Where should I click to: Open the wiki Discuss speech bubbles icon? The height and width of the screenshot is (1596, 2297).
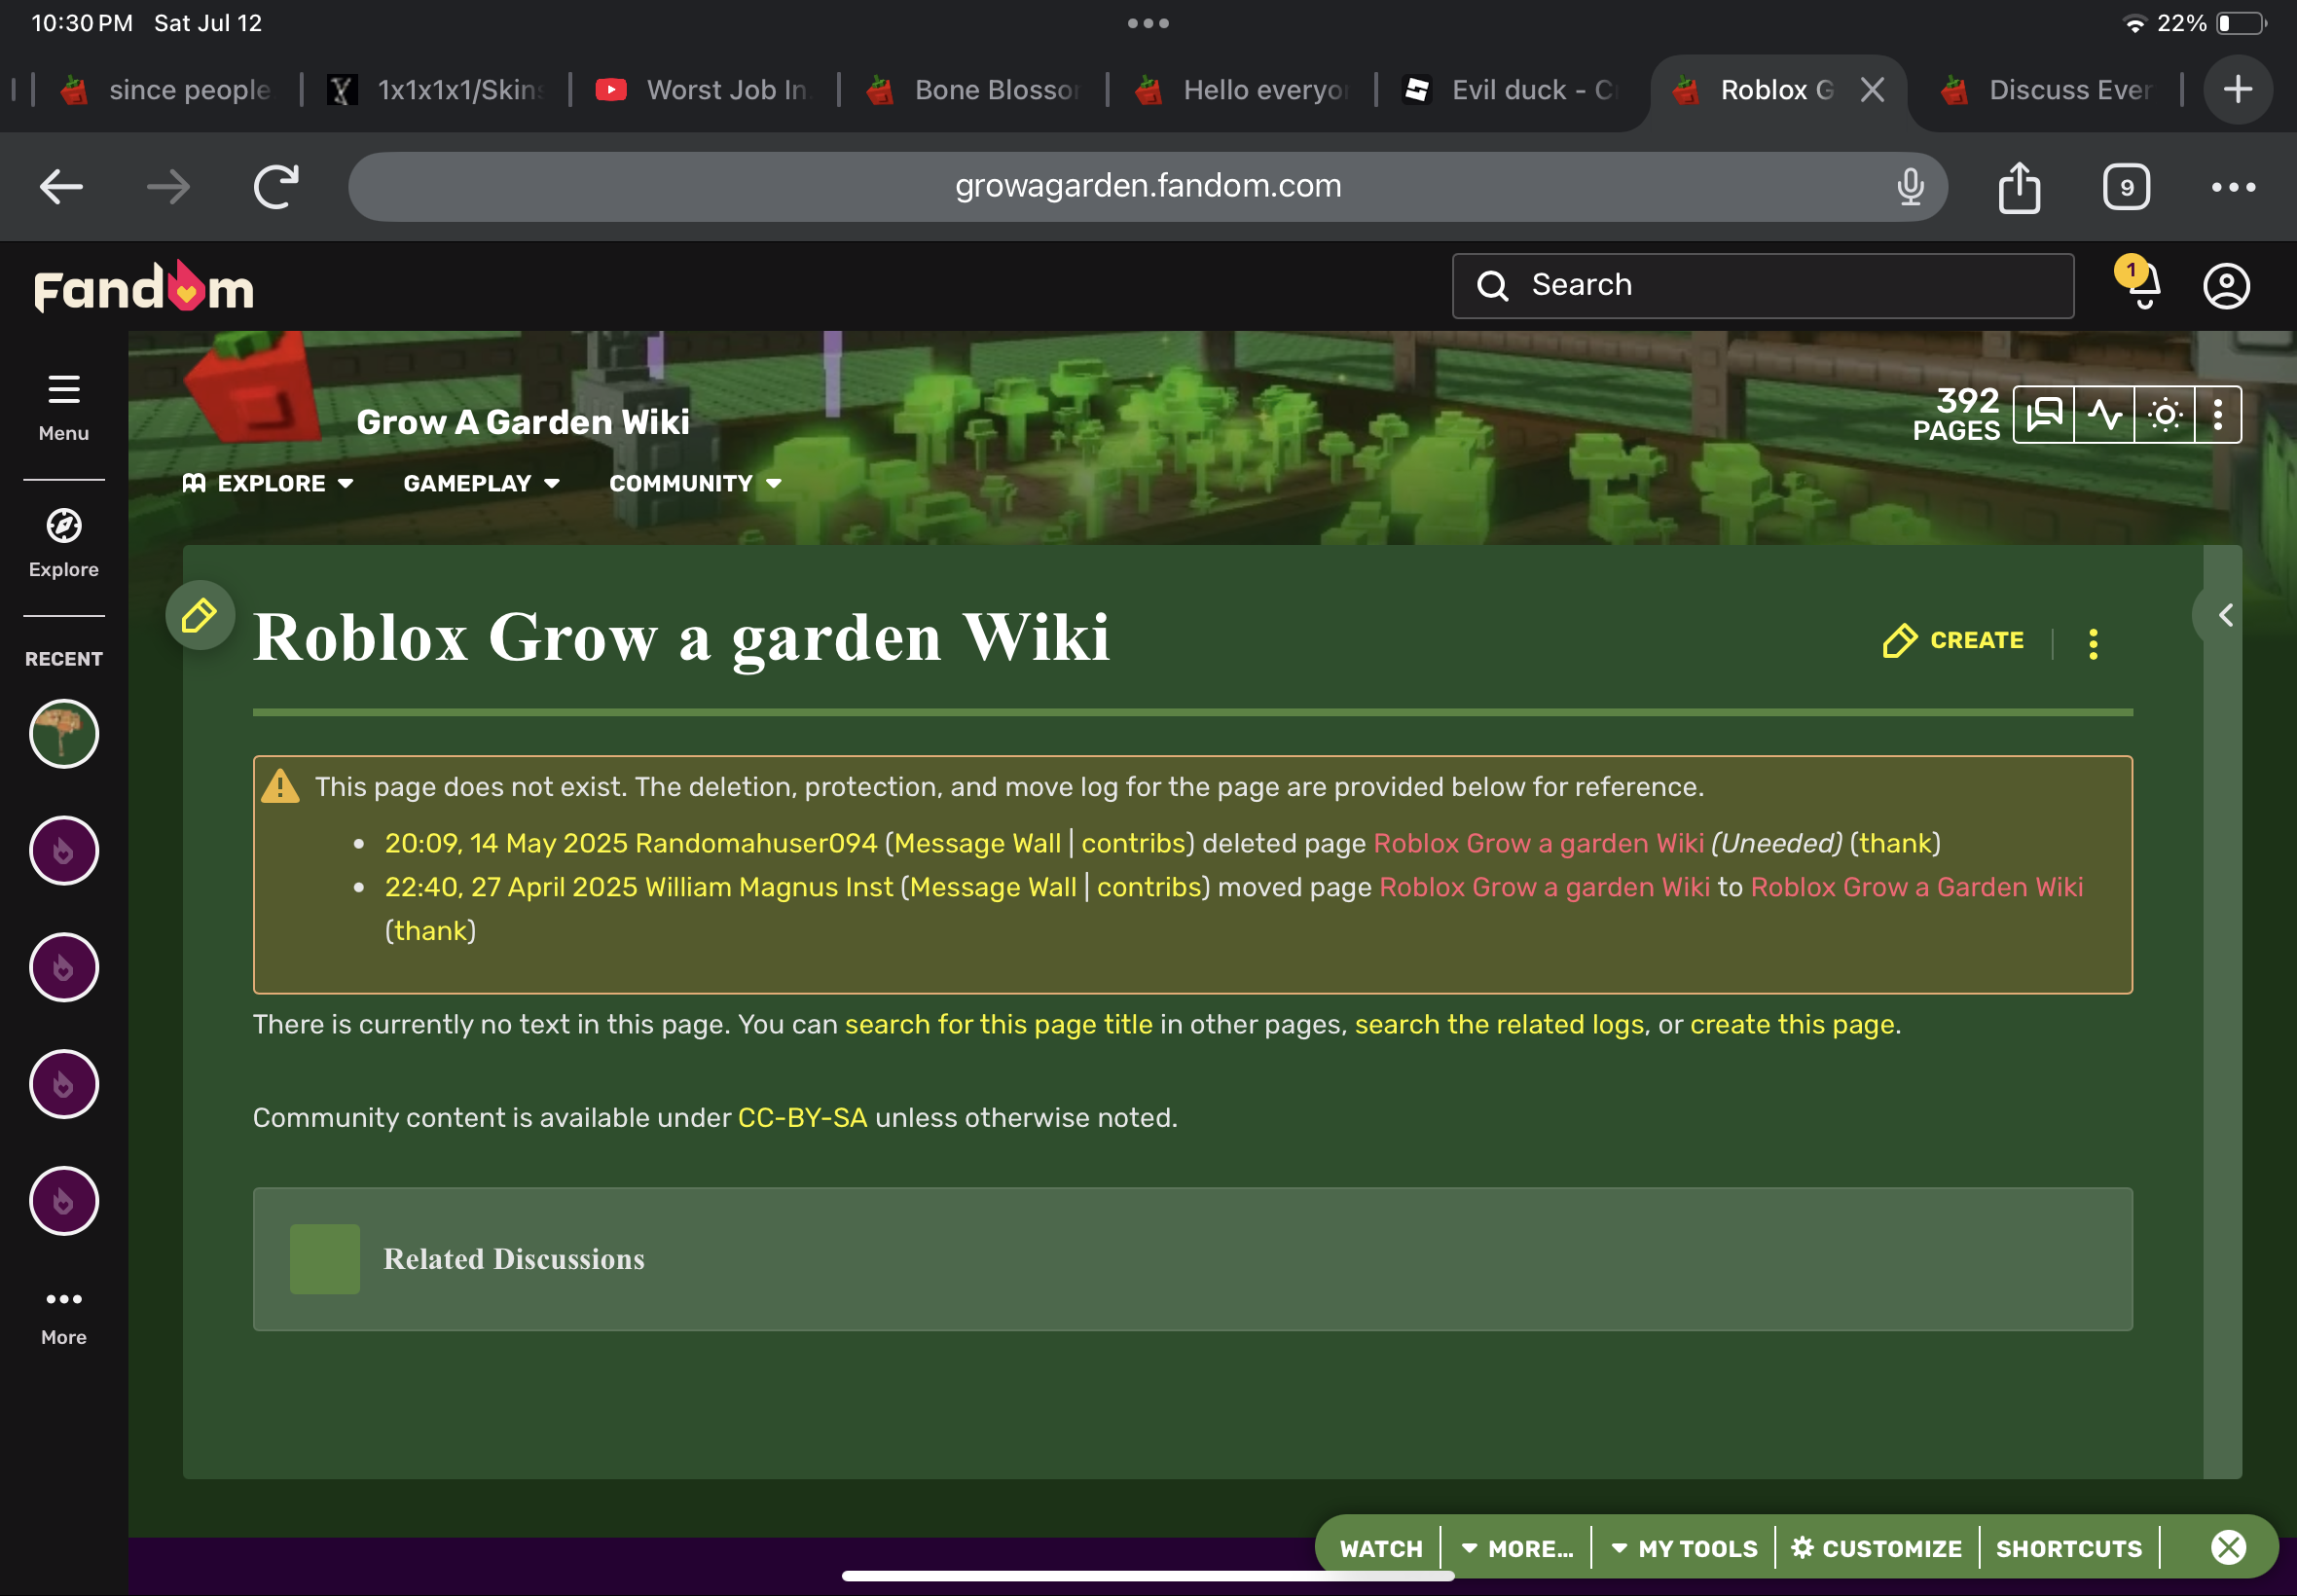2044,414
